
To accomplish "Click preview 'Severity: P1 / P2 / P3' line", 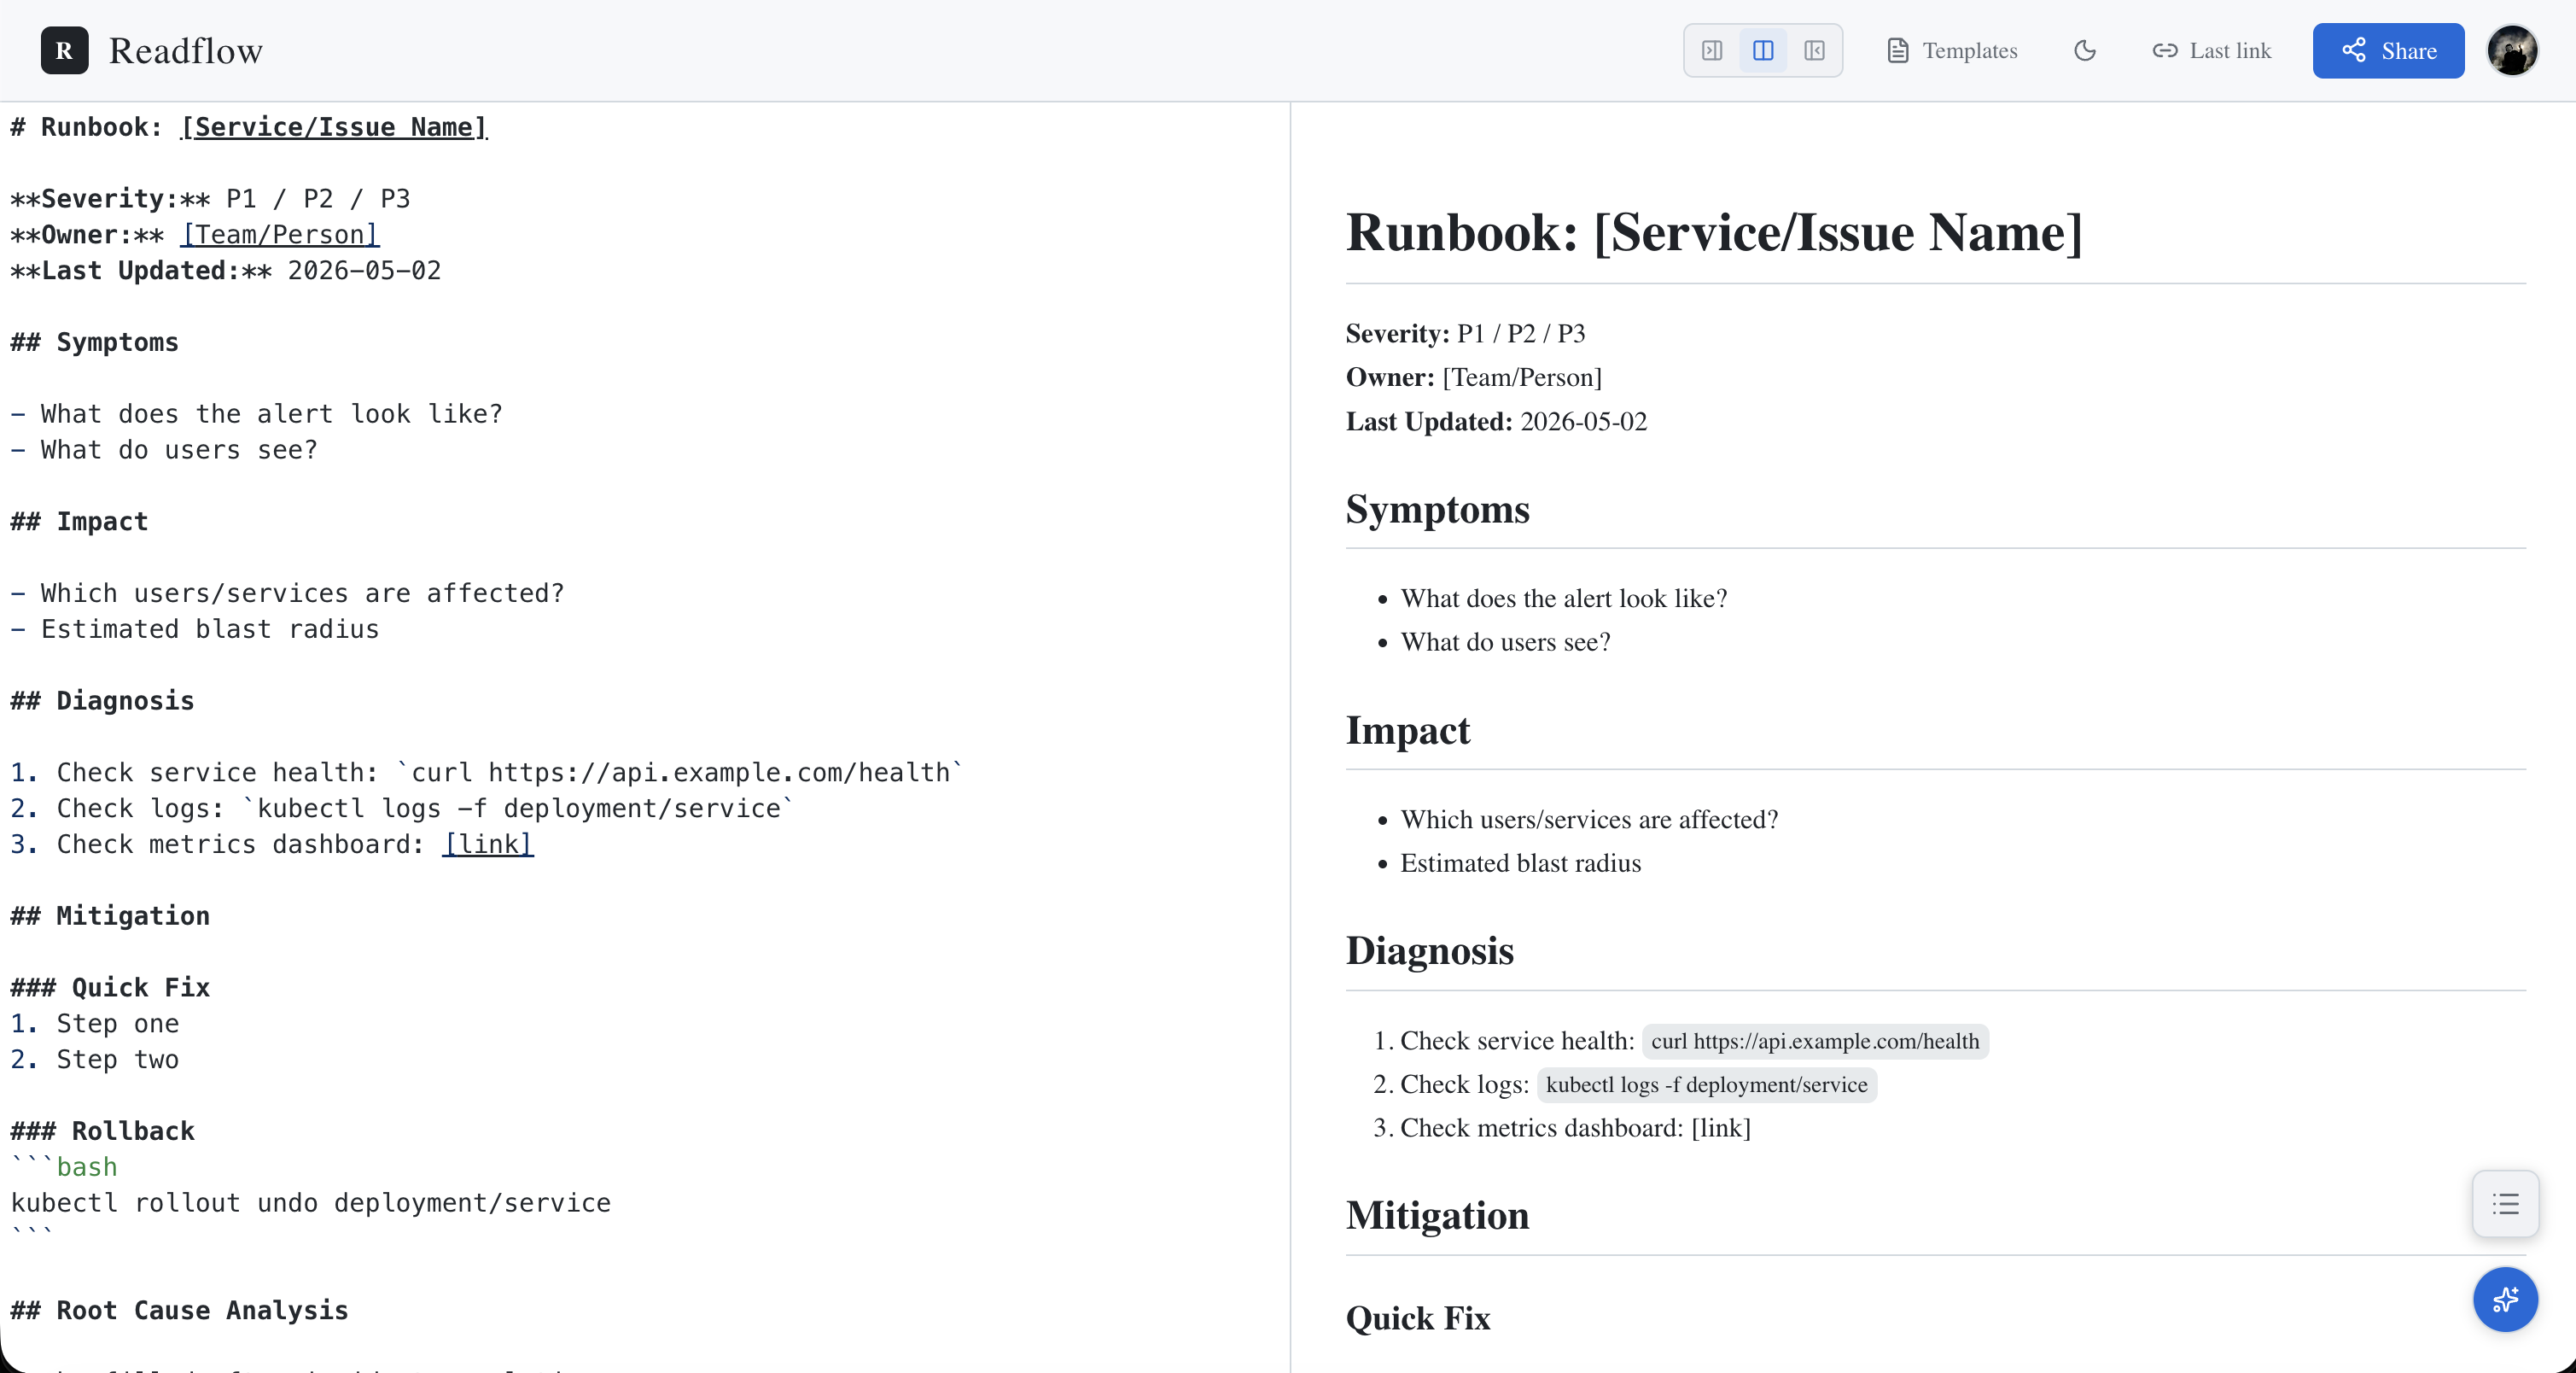I will pyautogui.click(x=1465, y=333).
